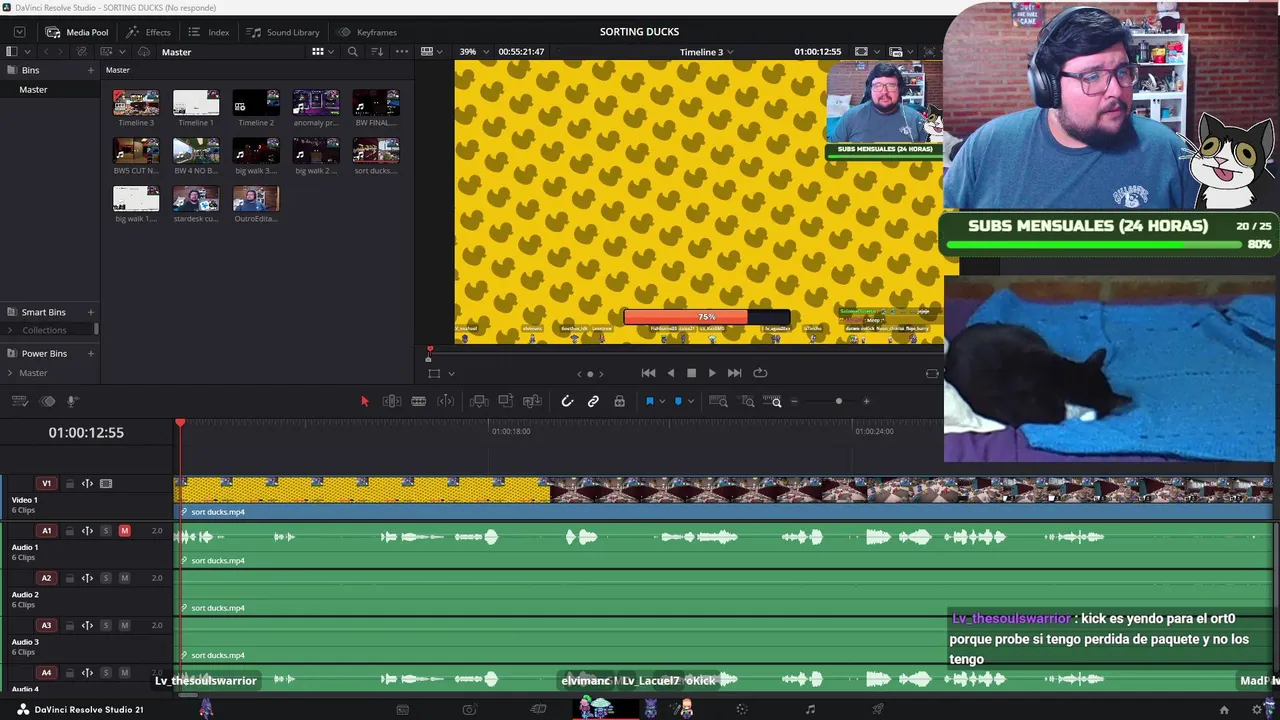Toggle the voiceover microphone tool
1280x720 pixels.
coord(72,401)
